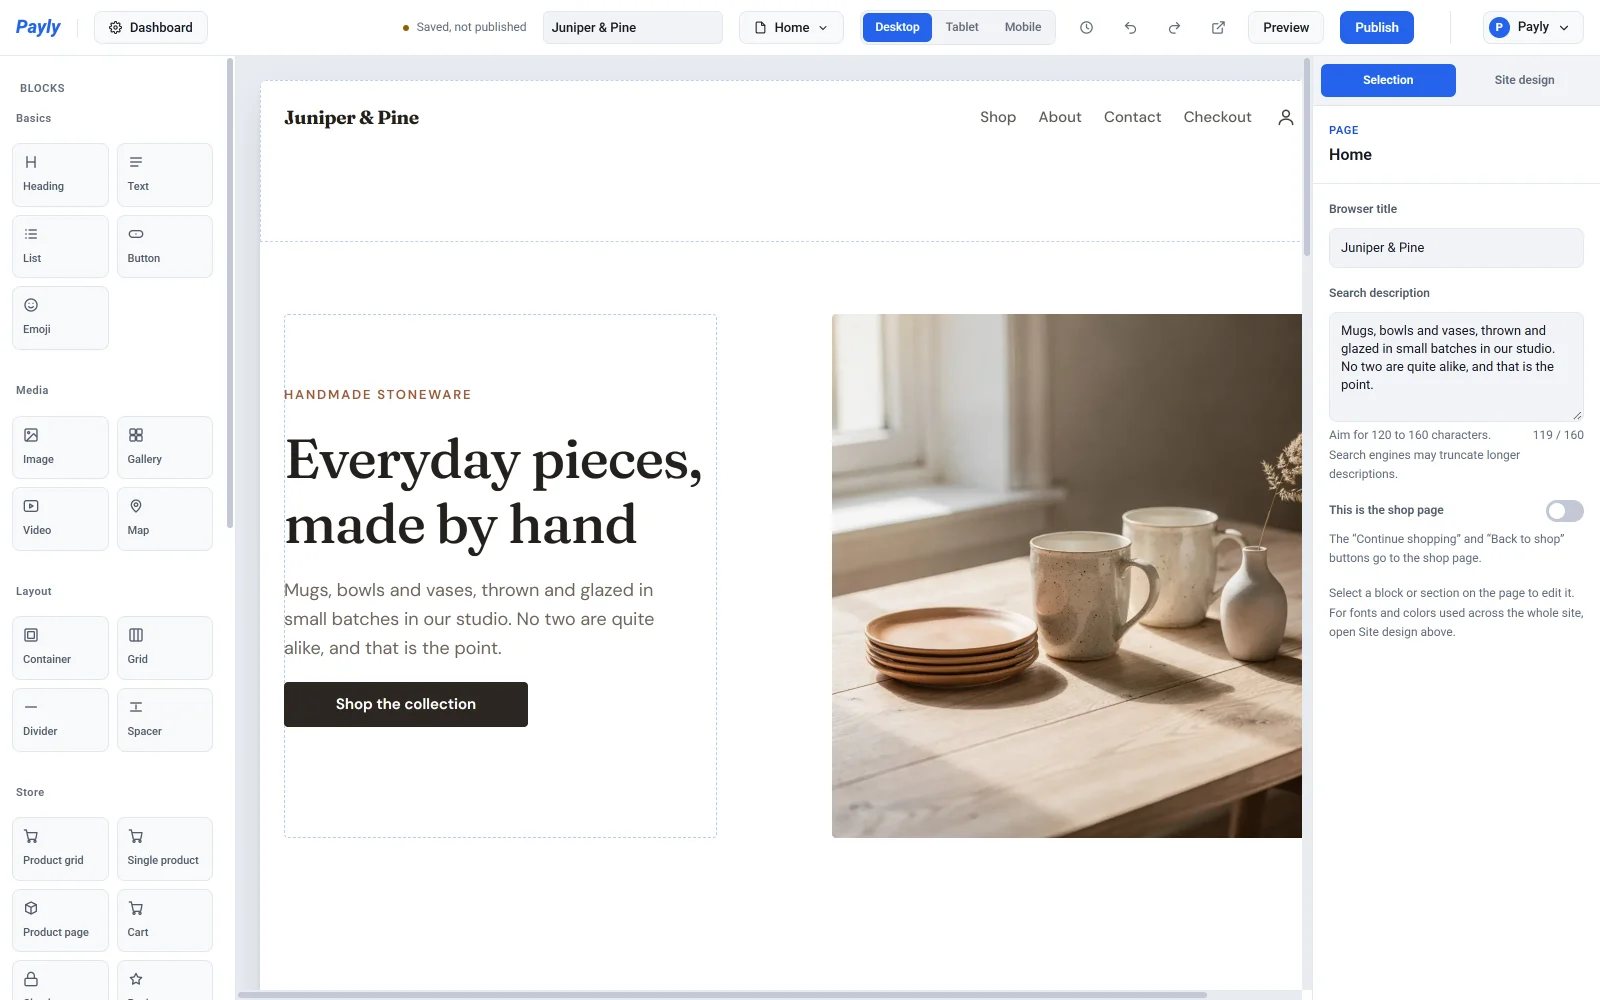Screen dimensions: 1600x1000
Task: Click the Preview button
Action: 1286,28
